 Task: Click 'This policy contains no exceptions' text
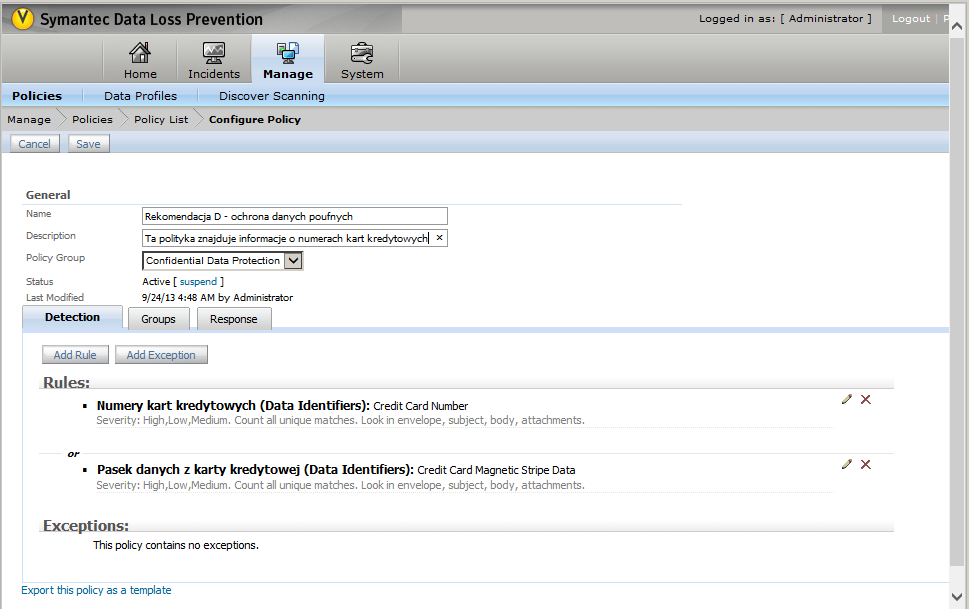point(176,545)
